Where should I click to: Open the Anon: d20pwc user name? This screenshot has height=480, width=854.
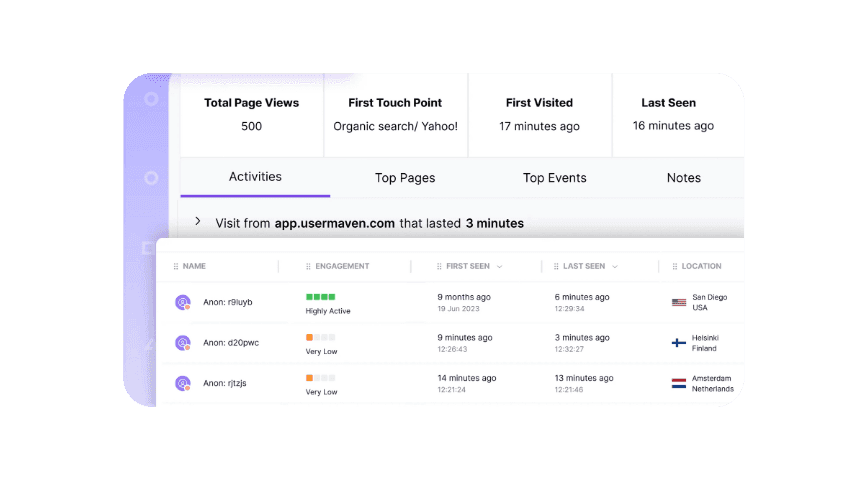tap(231, 343)
